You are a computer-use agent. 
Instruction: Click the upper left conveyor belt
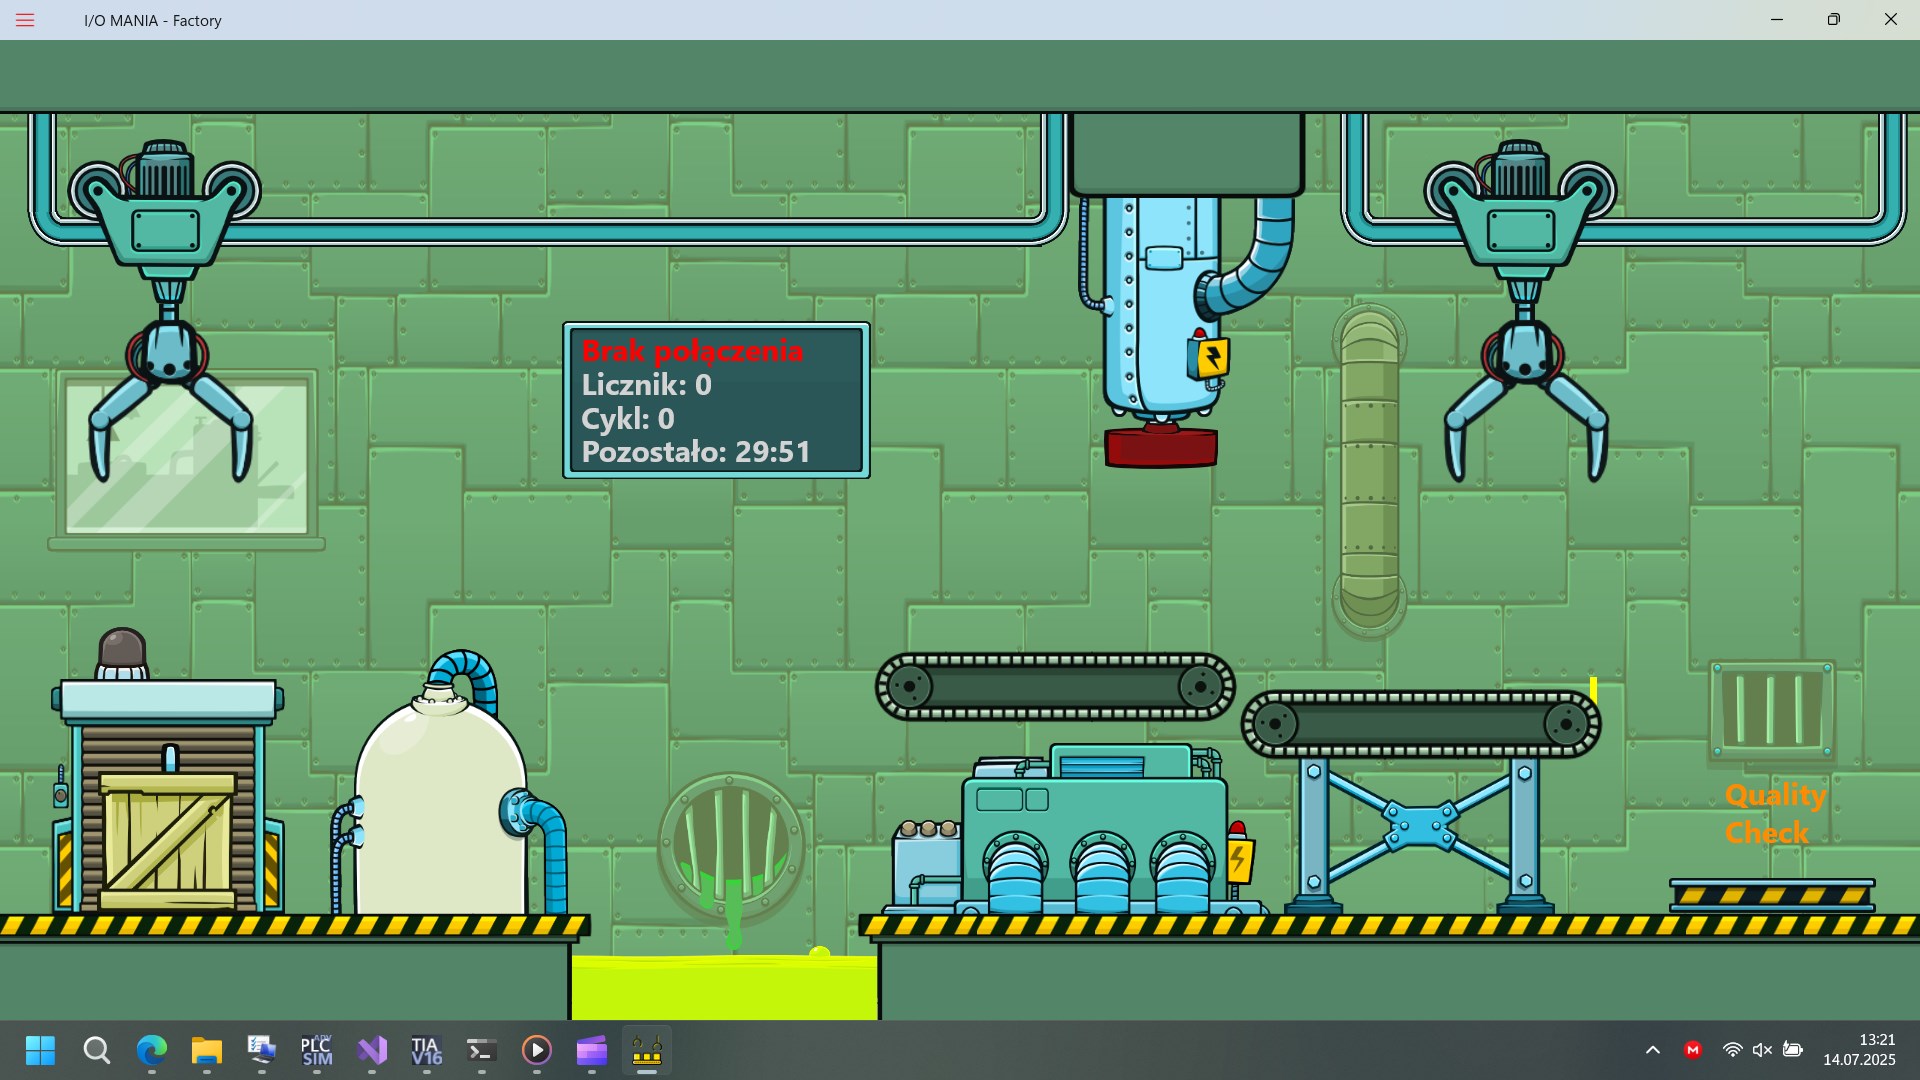tap(1055, 687)
